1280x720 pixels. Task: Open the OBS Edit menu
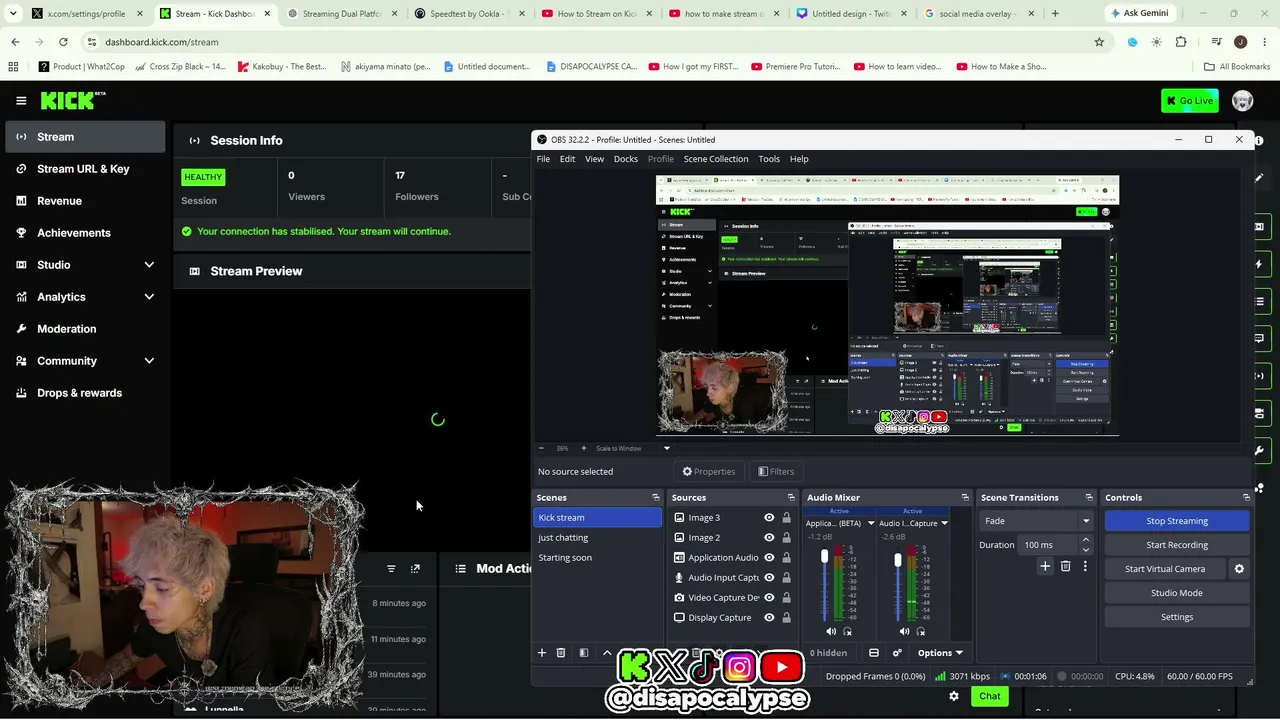567,159
